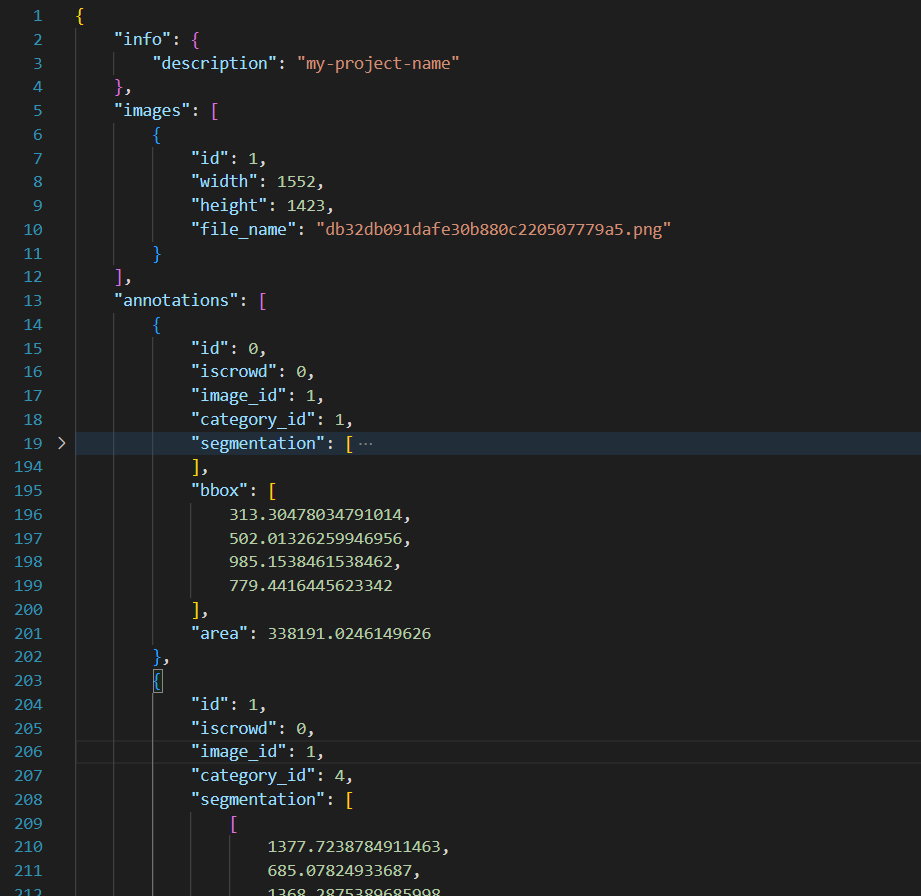This screenshot has width=921, height=896.
Task: Click the "iscrowd" key on line 205
Action: click(x=234, y=729)
